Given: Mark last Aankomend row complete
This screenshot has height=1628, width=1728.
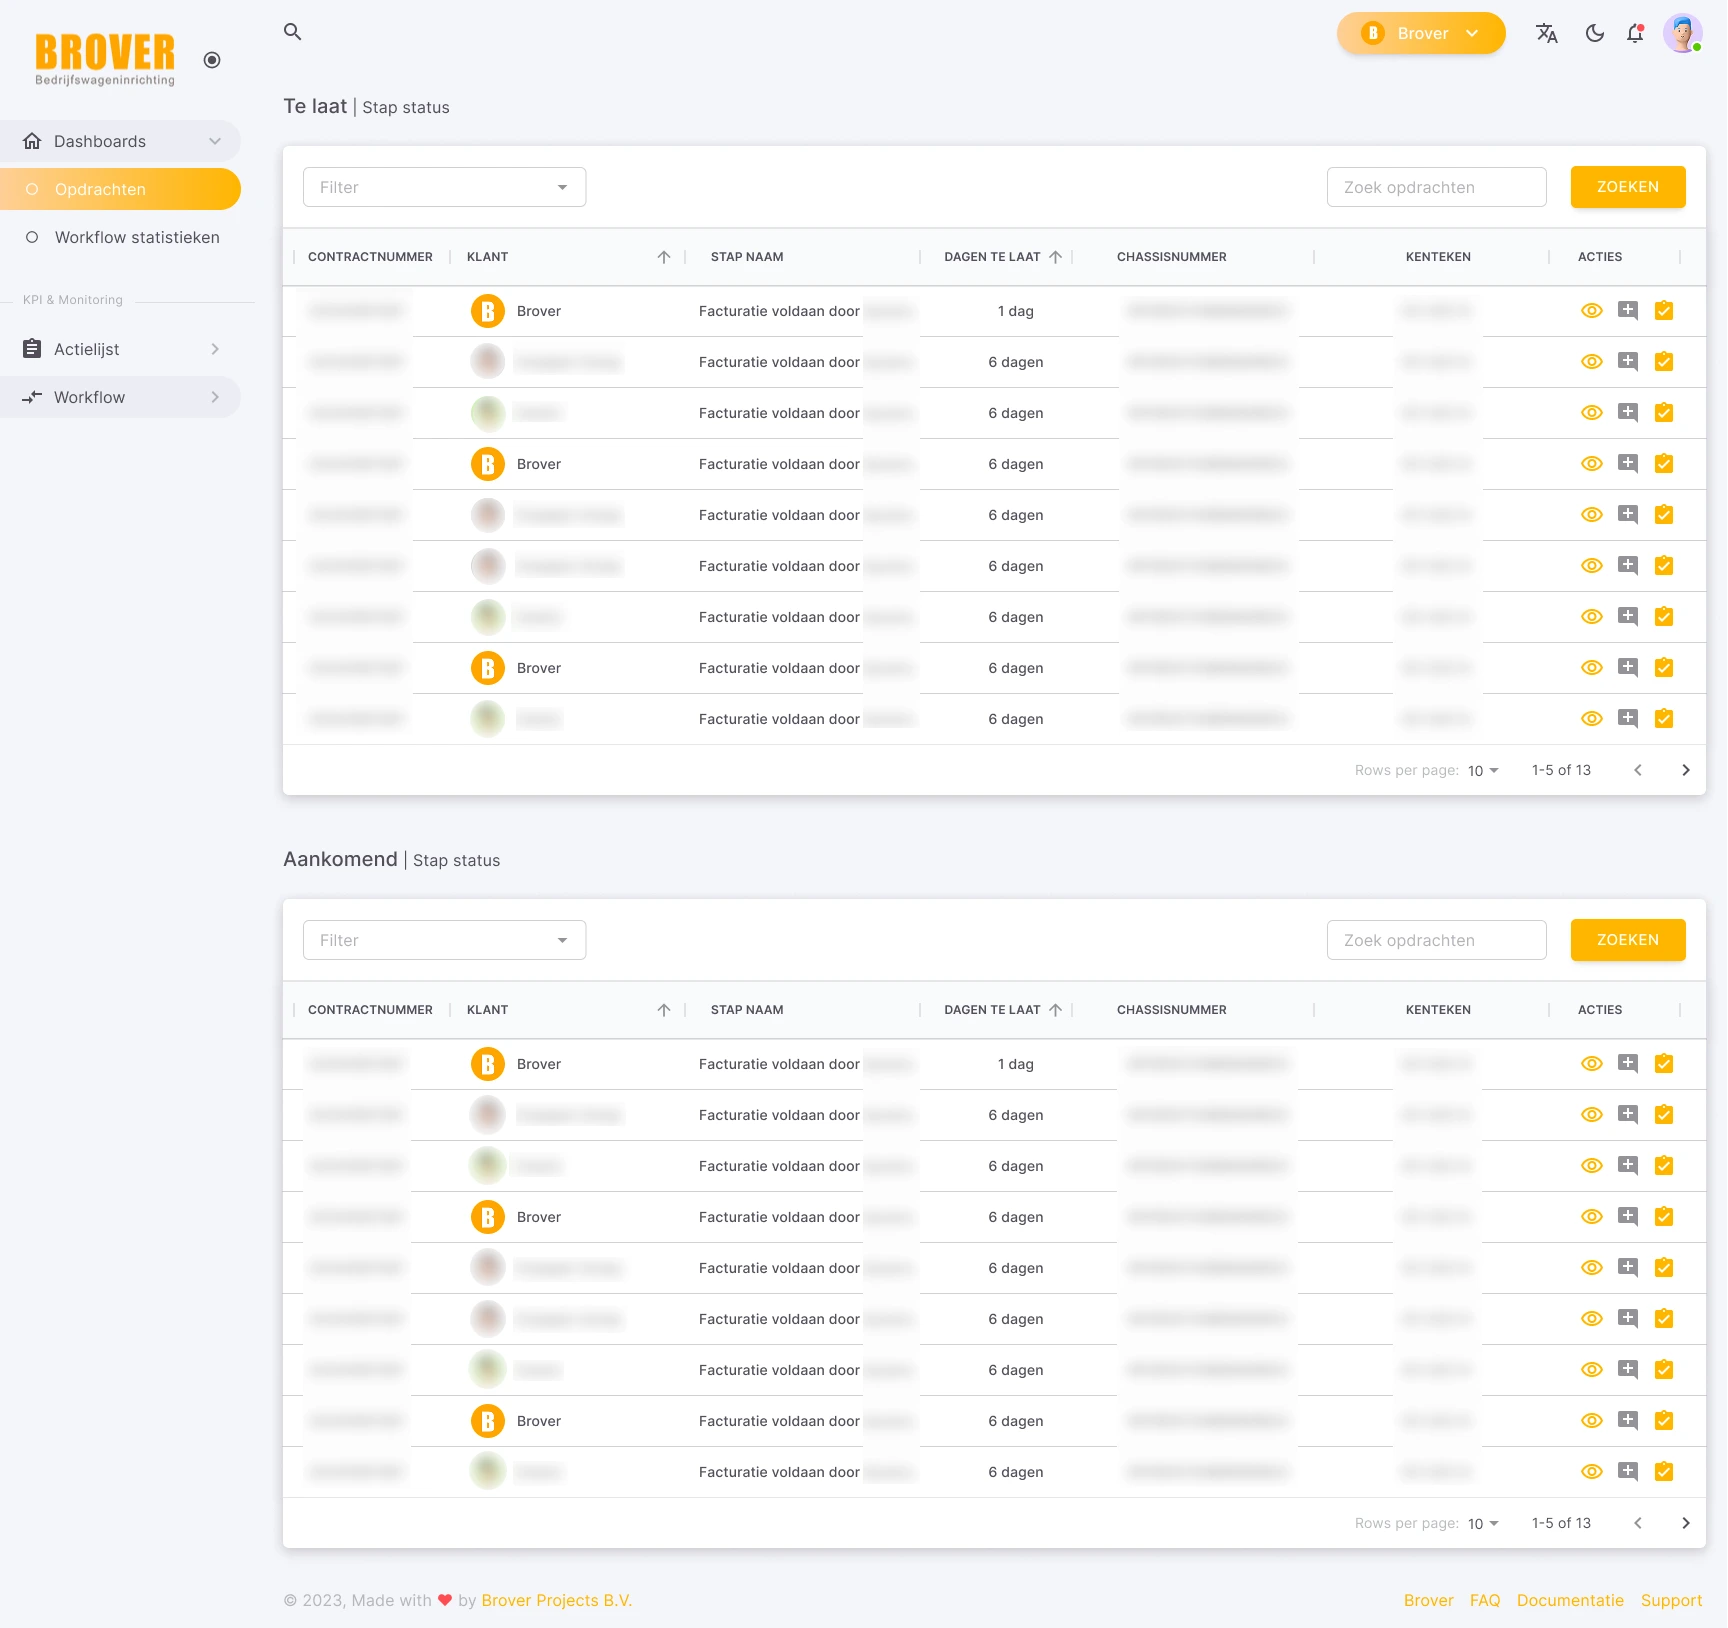Looking at the screenshot, I should pyautogui.click(x=1664, y=1472).
